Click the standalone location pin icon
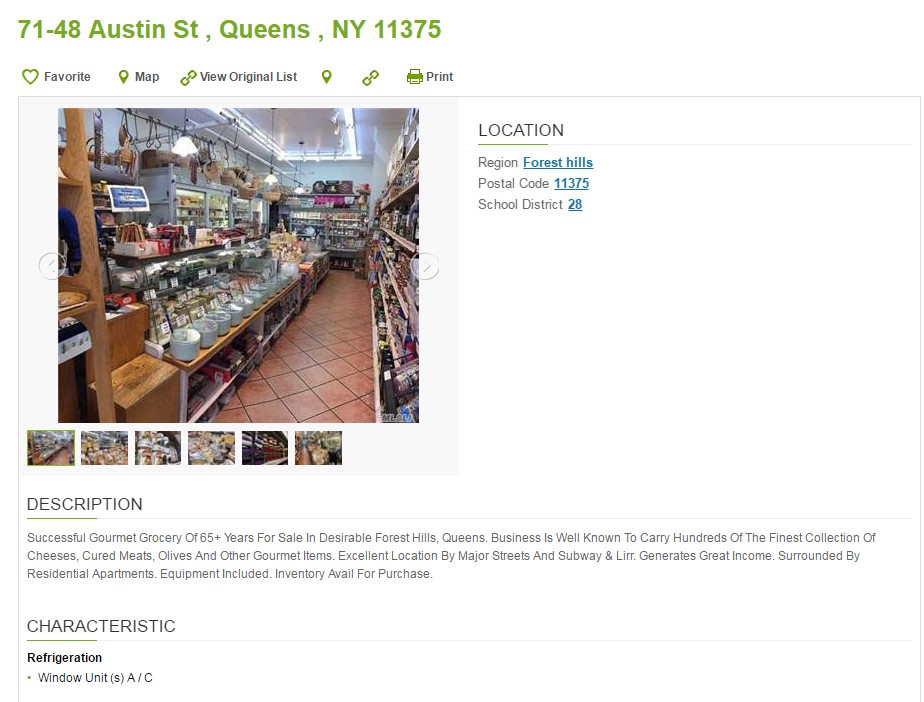This screenshot has width=924, height=702. click(326, 77)
